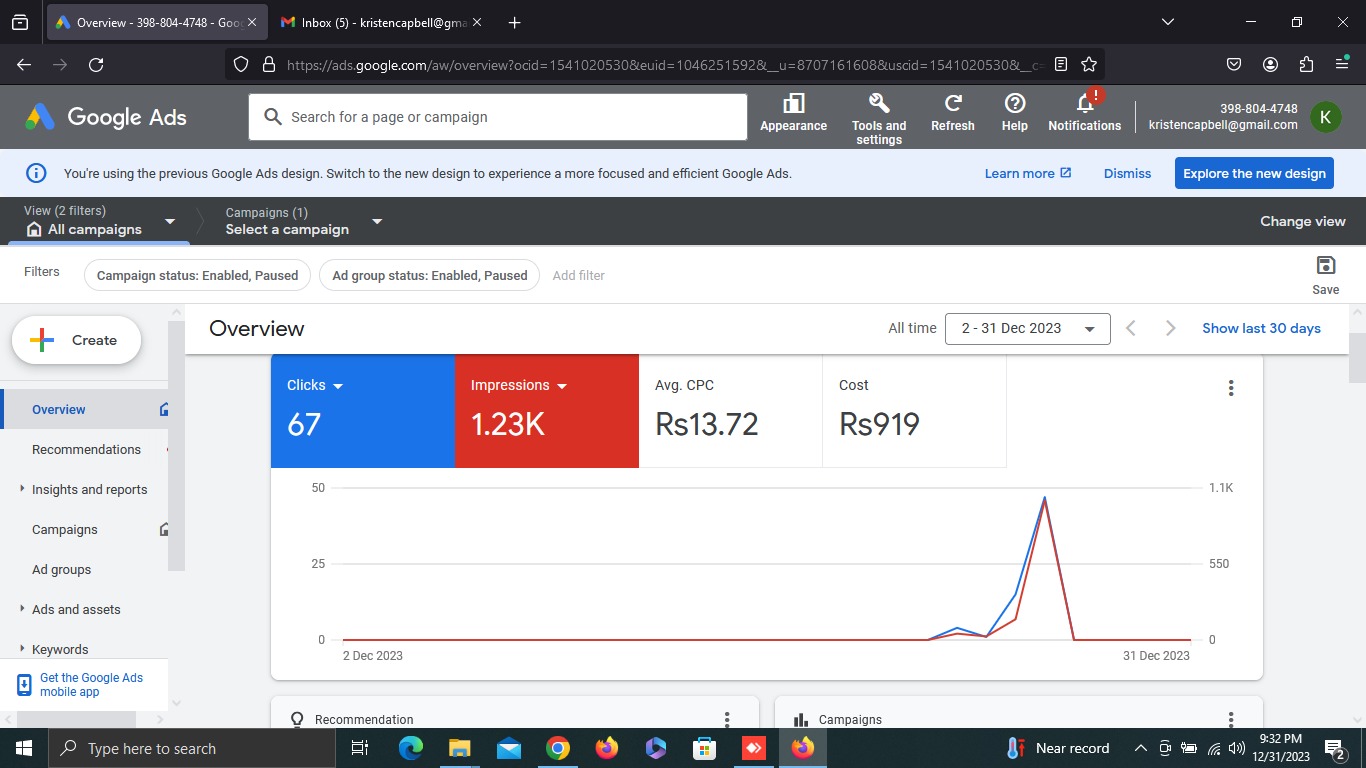Open the Appearance settings icon
This screenshot has width=1366, height=768.
point(793,104)
